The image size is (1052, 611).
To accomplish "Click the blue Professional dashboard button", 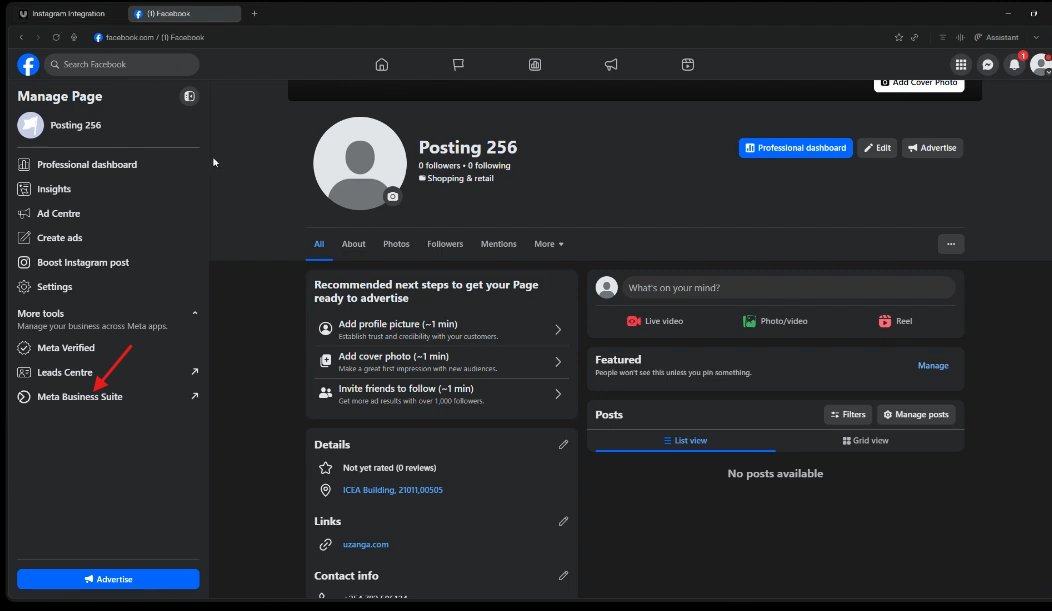I will click(796, 148).
